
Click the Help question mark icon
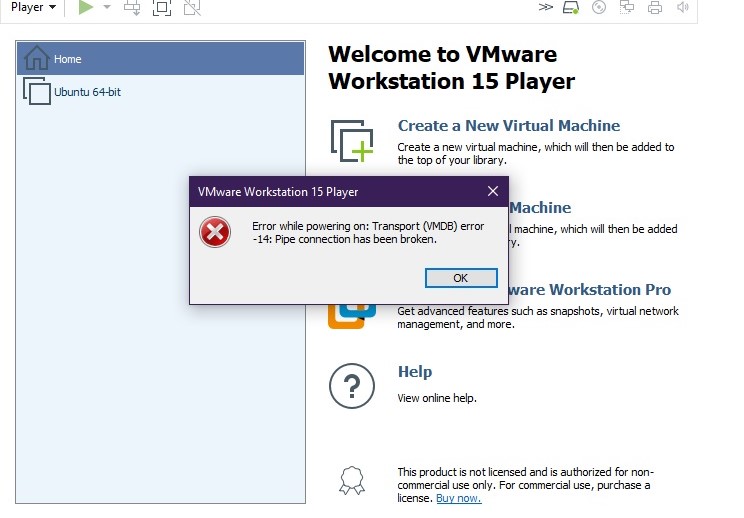click(x=352, y=386)
